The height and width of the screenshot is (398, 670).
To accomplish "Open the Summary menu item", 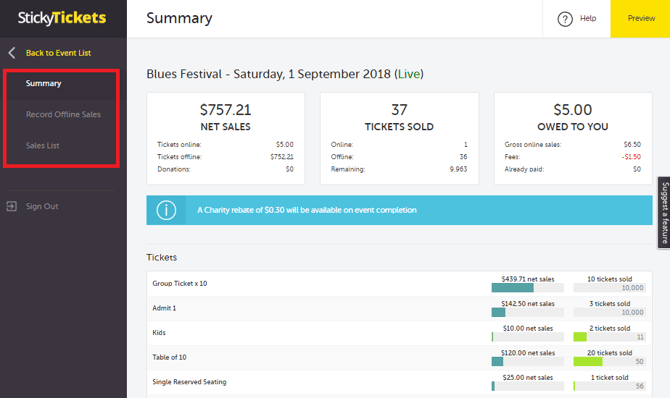I will 43,83.
